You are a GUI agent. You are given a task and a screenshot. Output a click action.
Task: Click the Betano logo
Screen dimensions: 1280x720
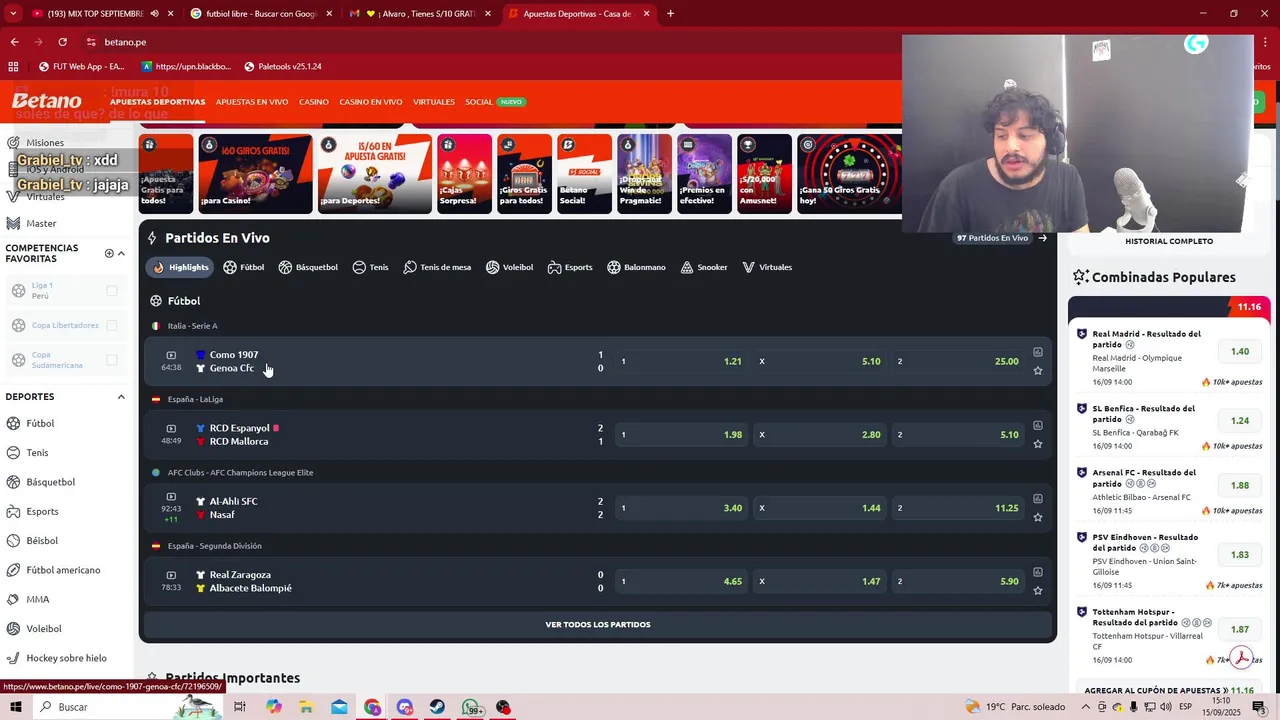[x=47, y=101]
